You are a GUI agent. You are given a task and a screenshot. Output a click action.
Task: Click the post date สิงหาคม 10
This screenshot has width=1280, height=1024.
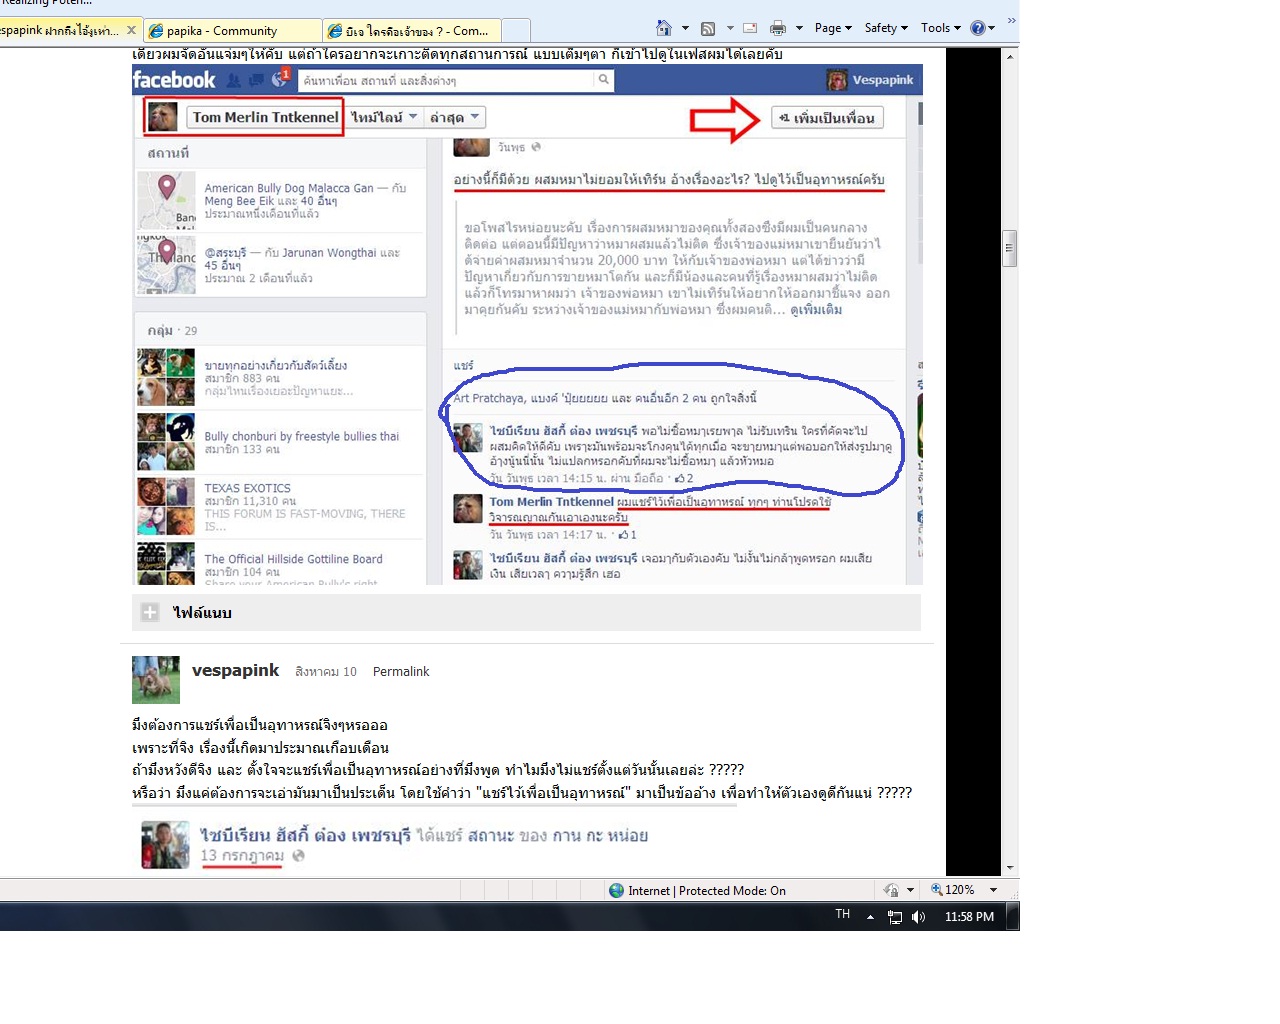326,672
